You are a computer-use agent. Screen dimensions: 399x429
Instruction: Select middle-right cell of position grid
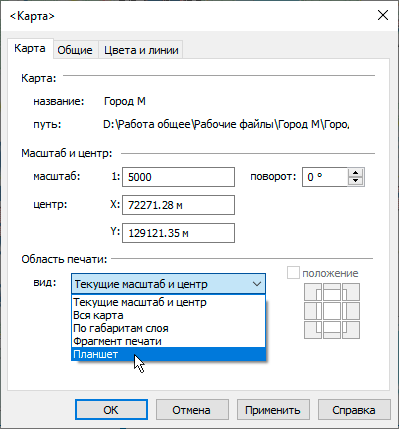[351, 311]
